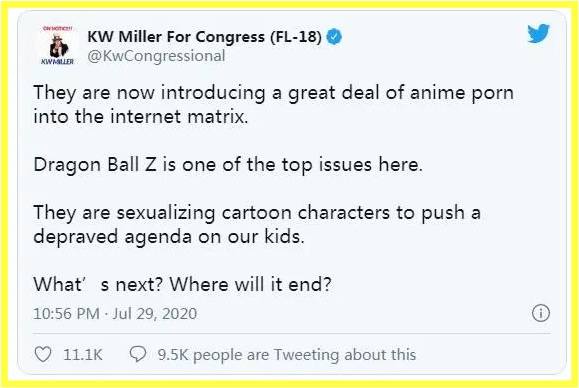Viewport: 579px width, 388px height.
Task: Click 'depraved agenda on our kids' line
Action: pyautogui.click(x=169, y=237)
